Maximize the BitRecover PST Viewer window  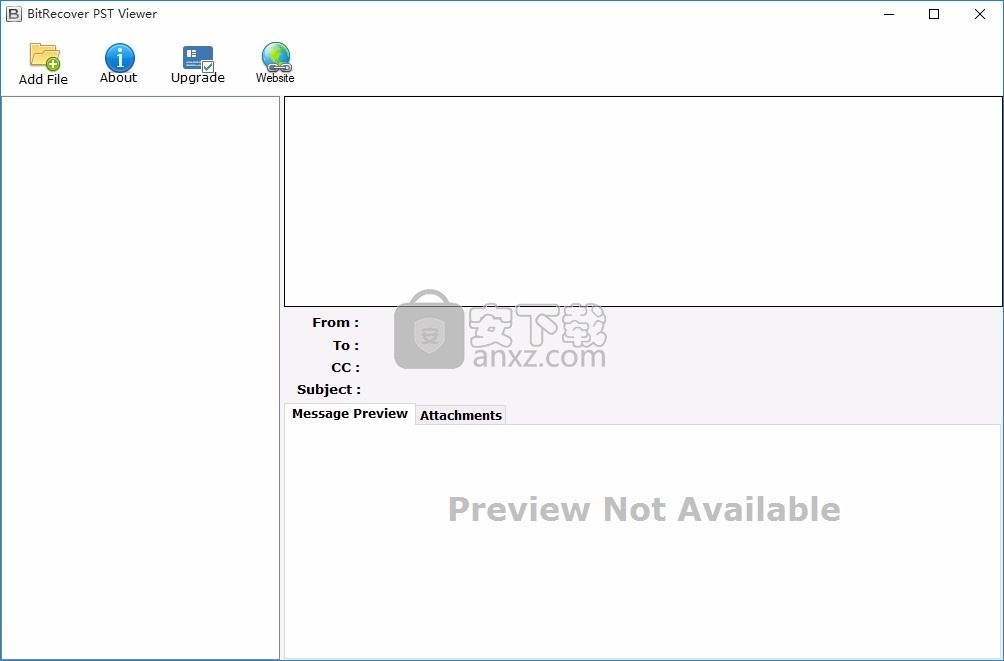click(934, 14)
